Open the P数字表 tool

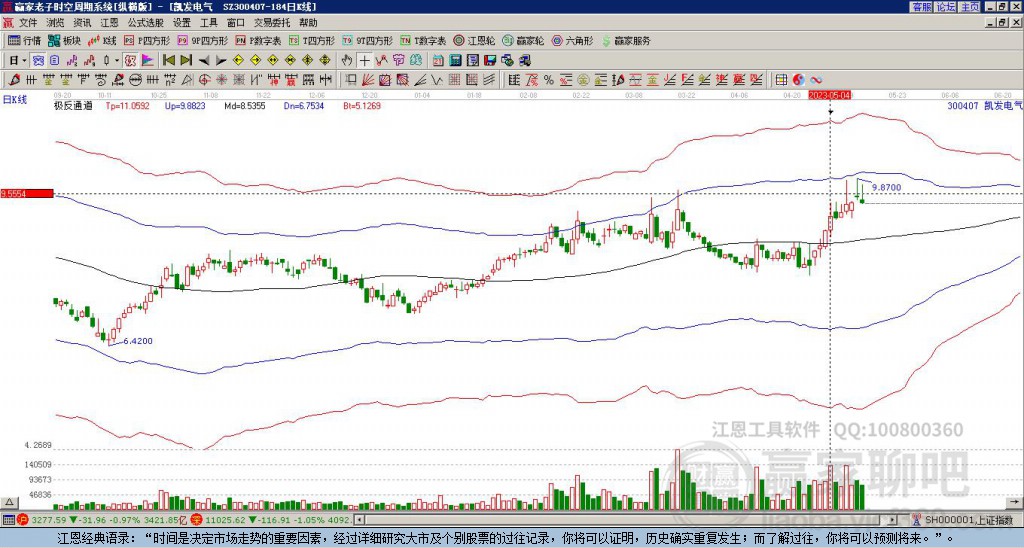(258, 40)
